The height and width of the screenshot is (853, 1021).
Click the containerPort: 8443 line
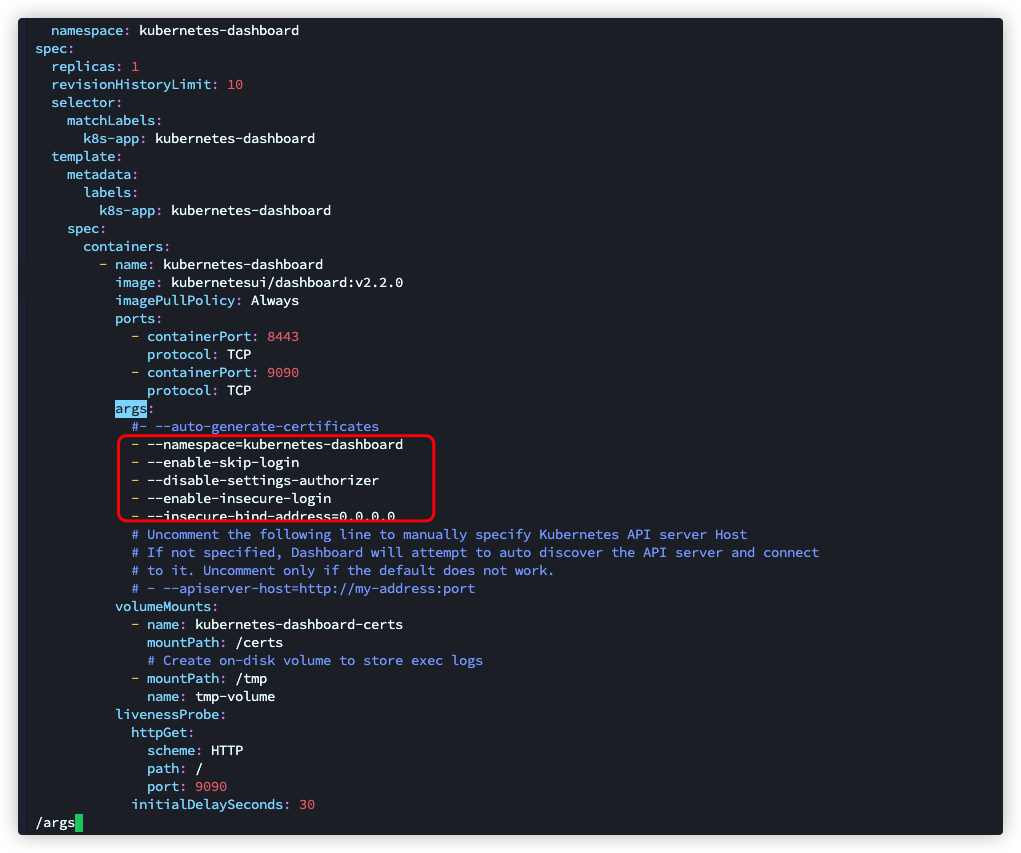(x=215, y=337)
